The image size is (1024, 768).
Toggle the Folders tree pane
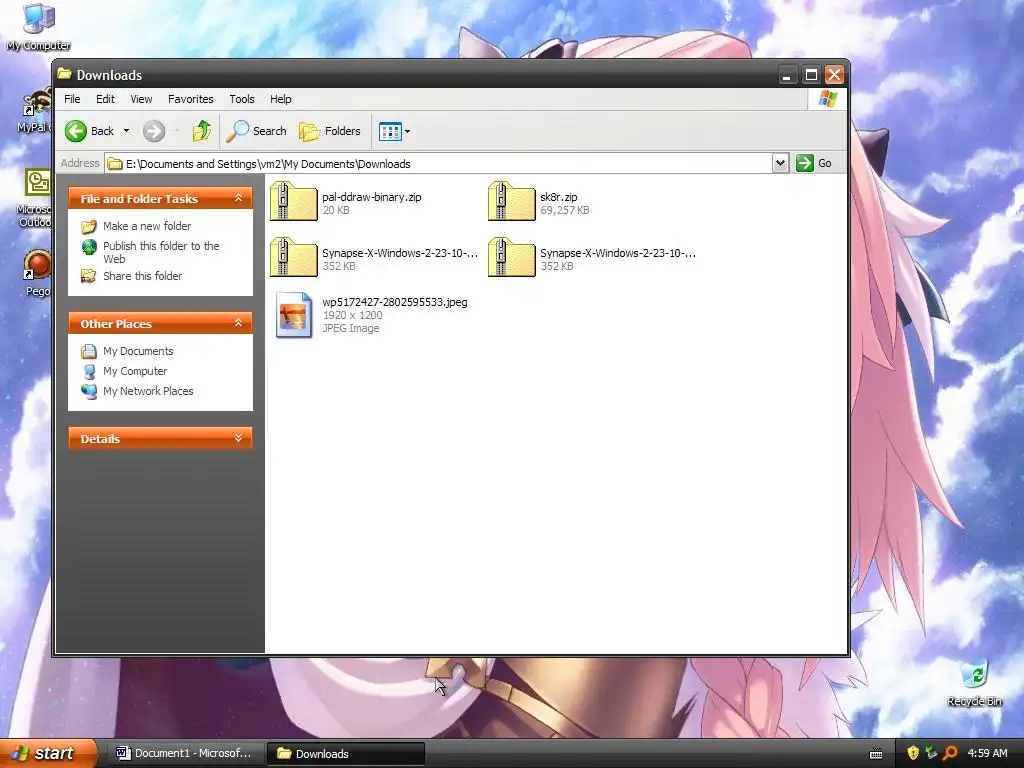click(330, 131)
